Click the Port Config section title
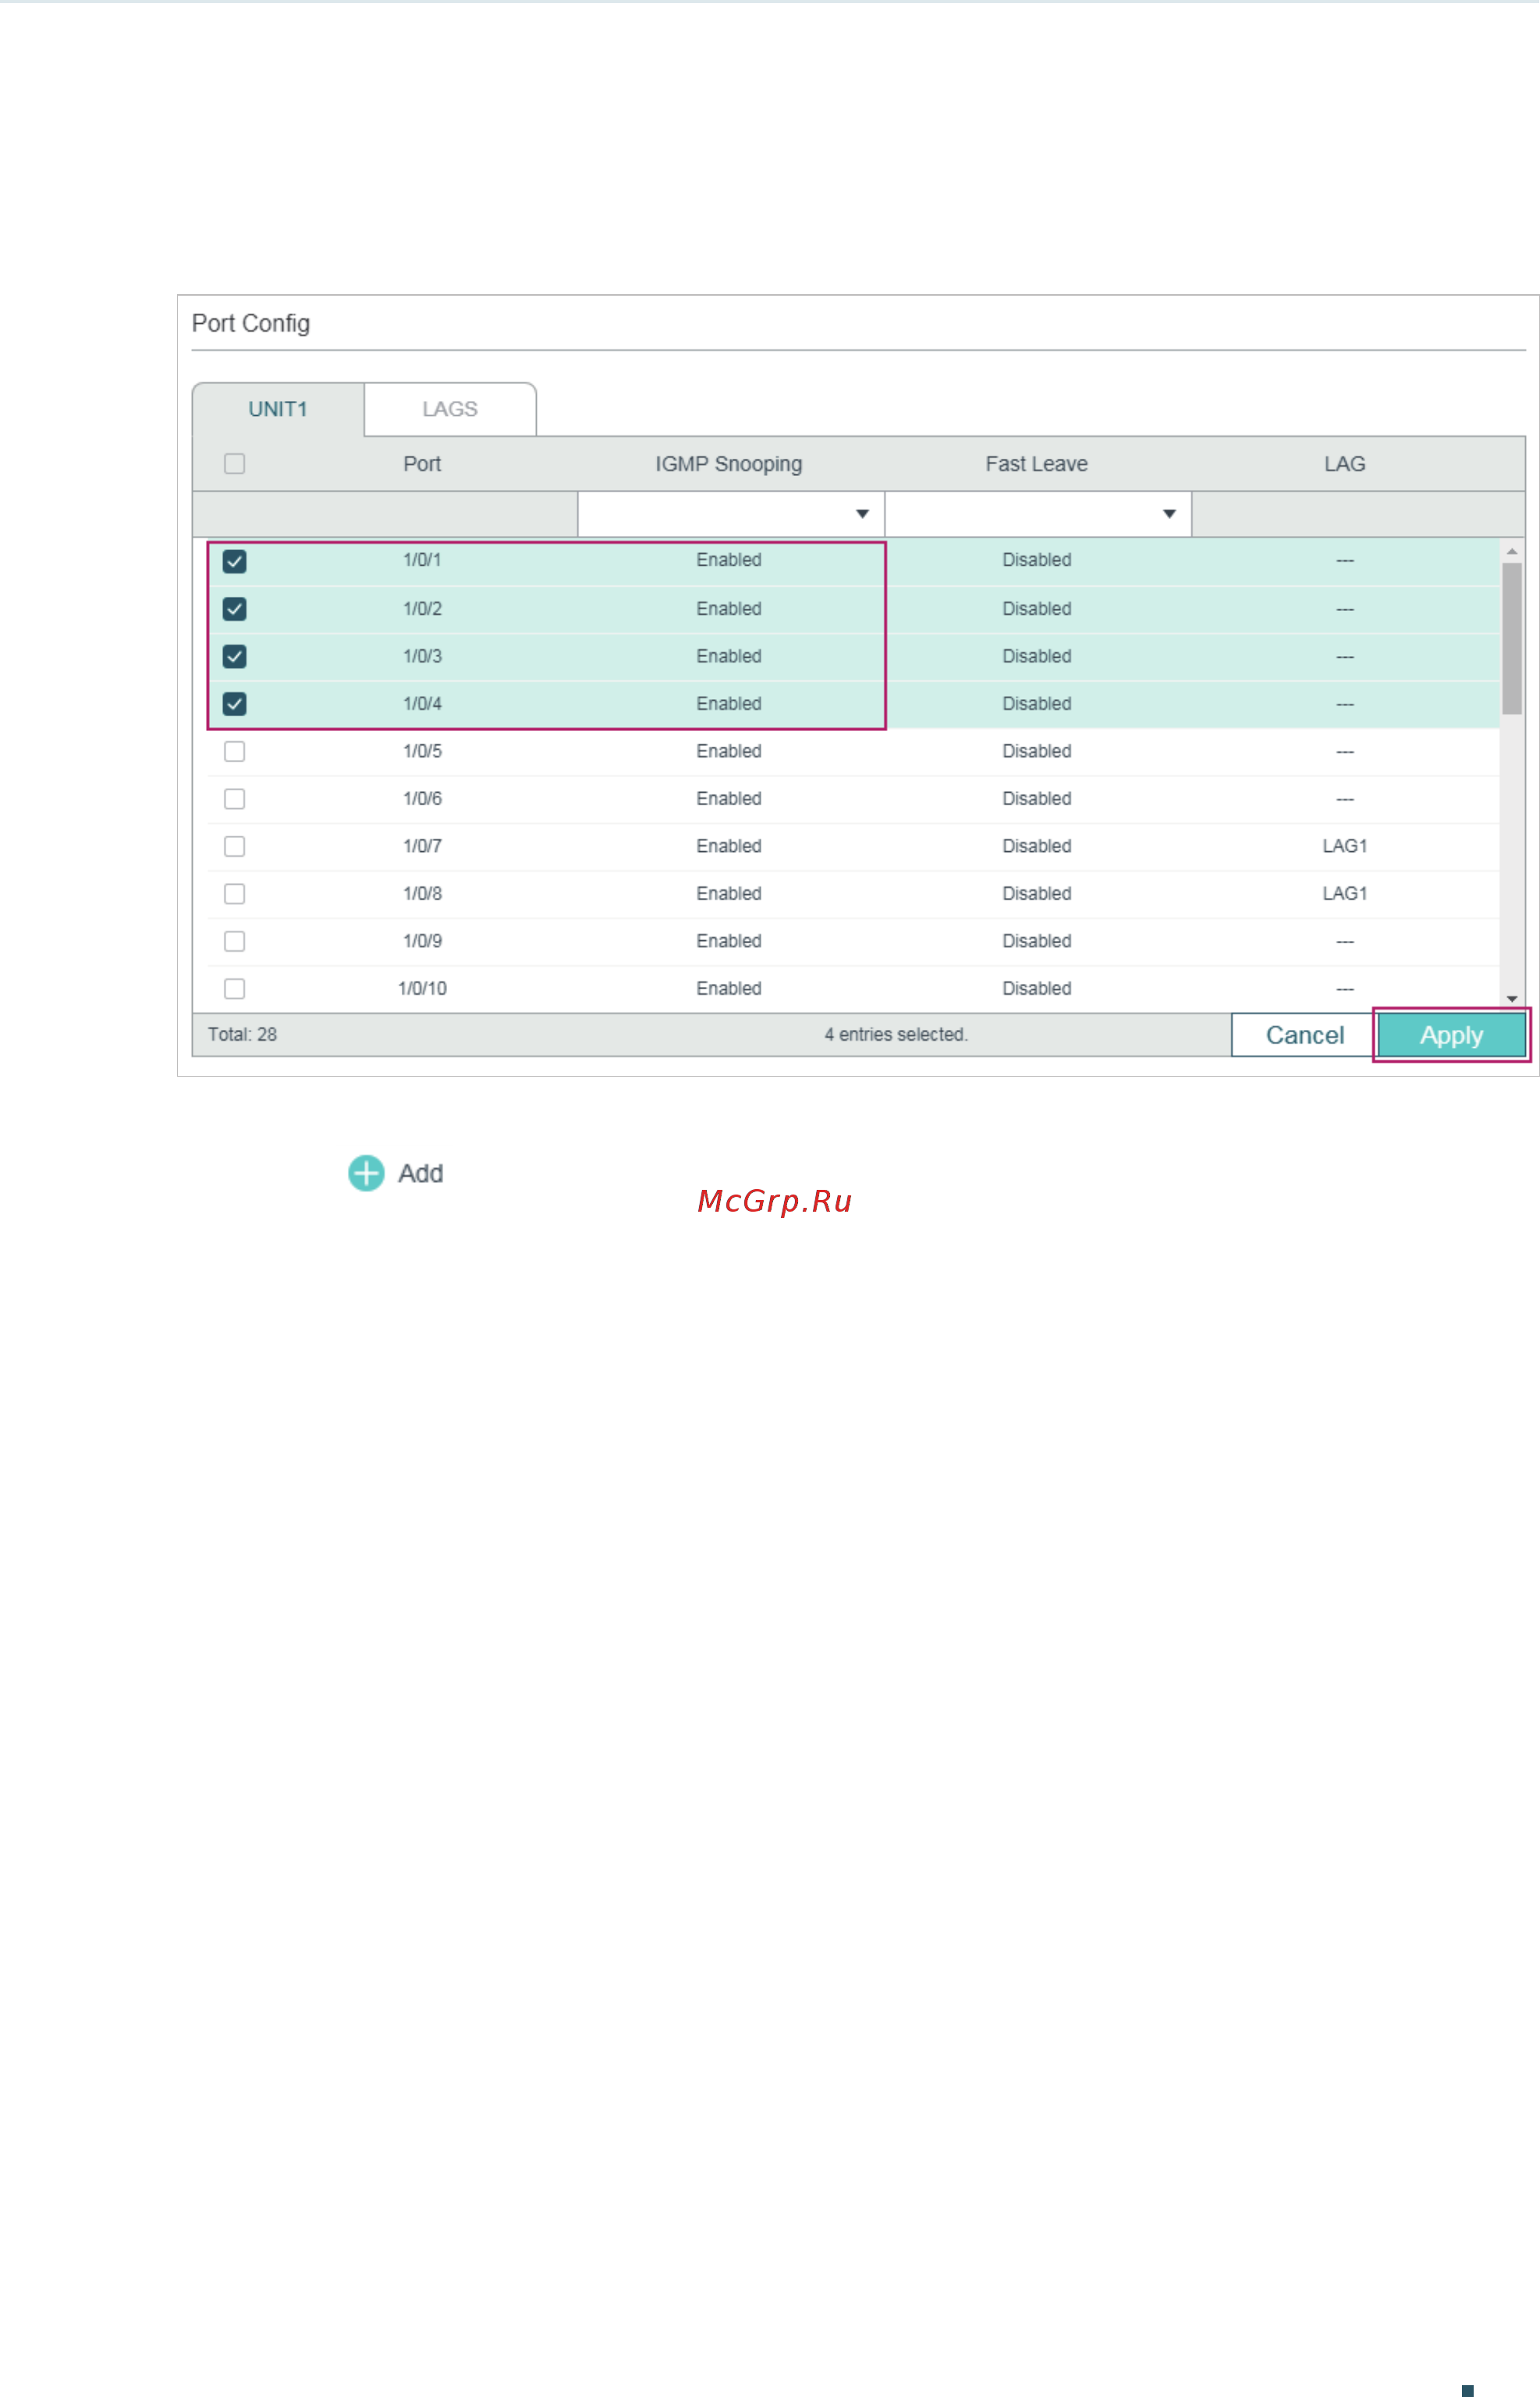1540x2400 pixels. 251,323
